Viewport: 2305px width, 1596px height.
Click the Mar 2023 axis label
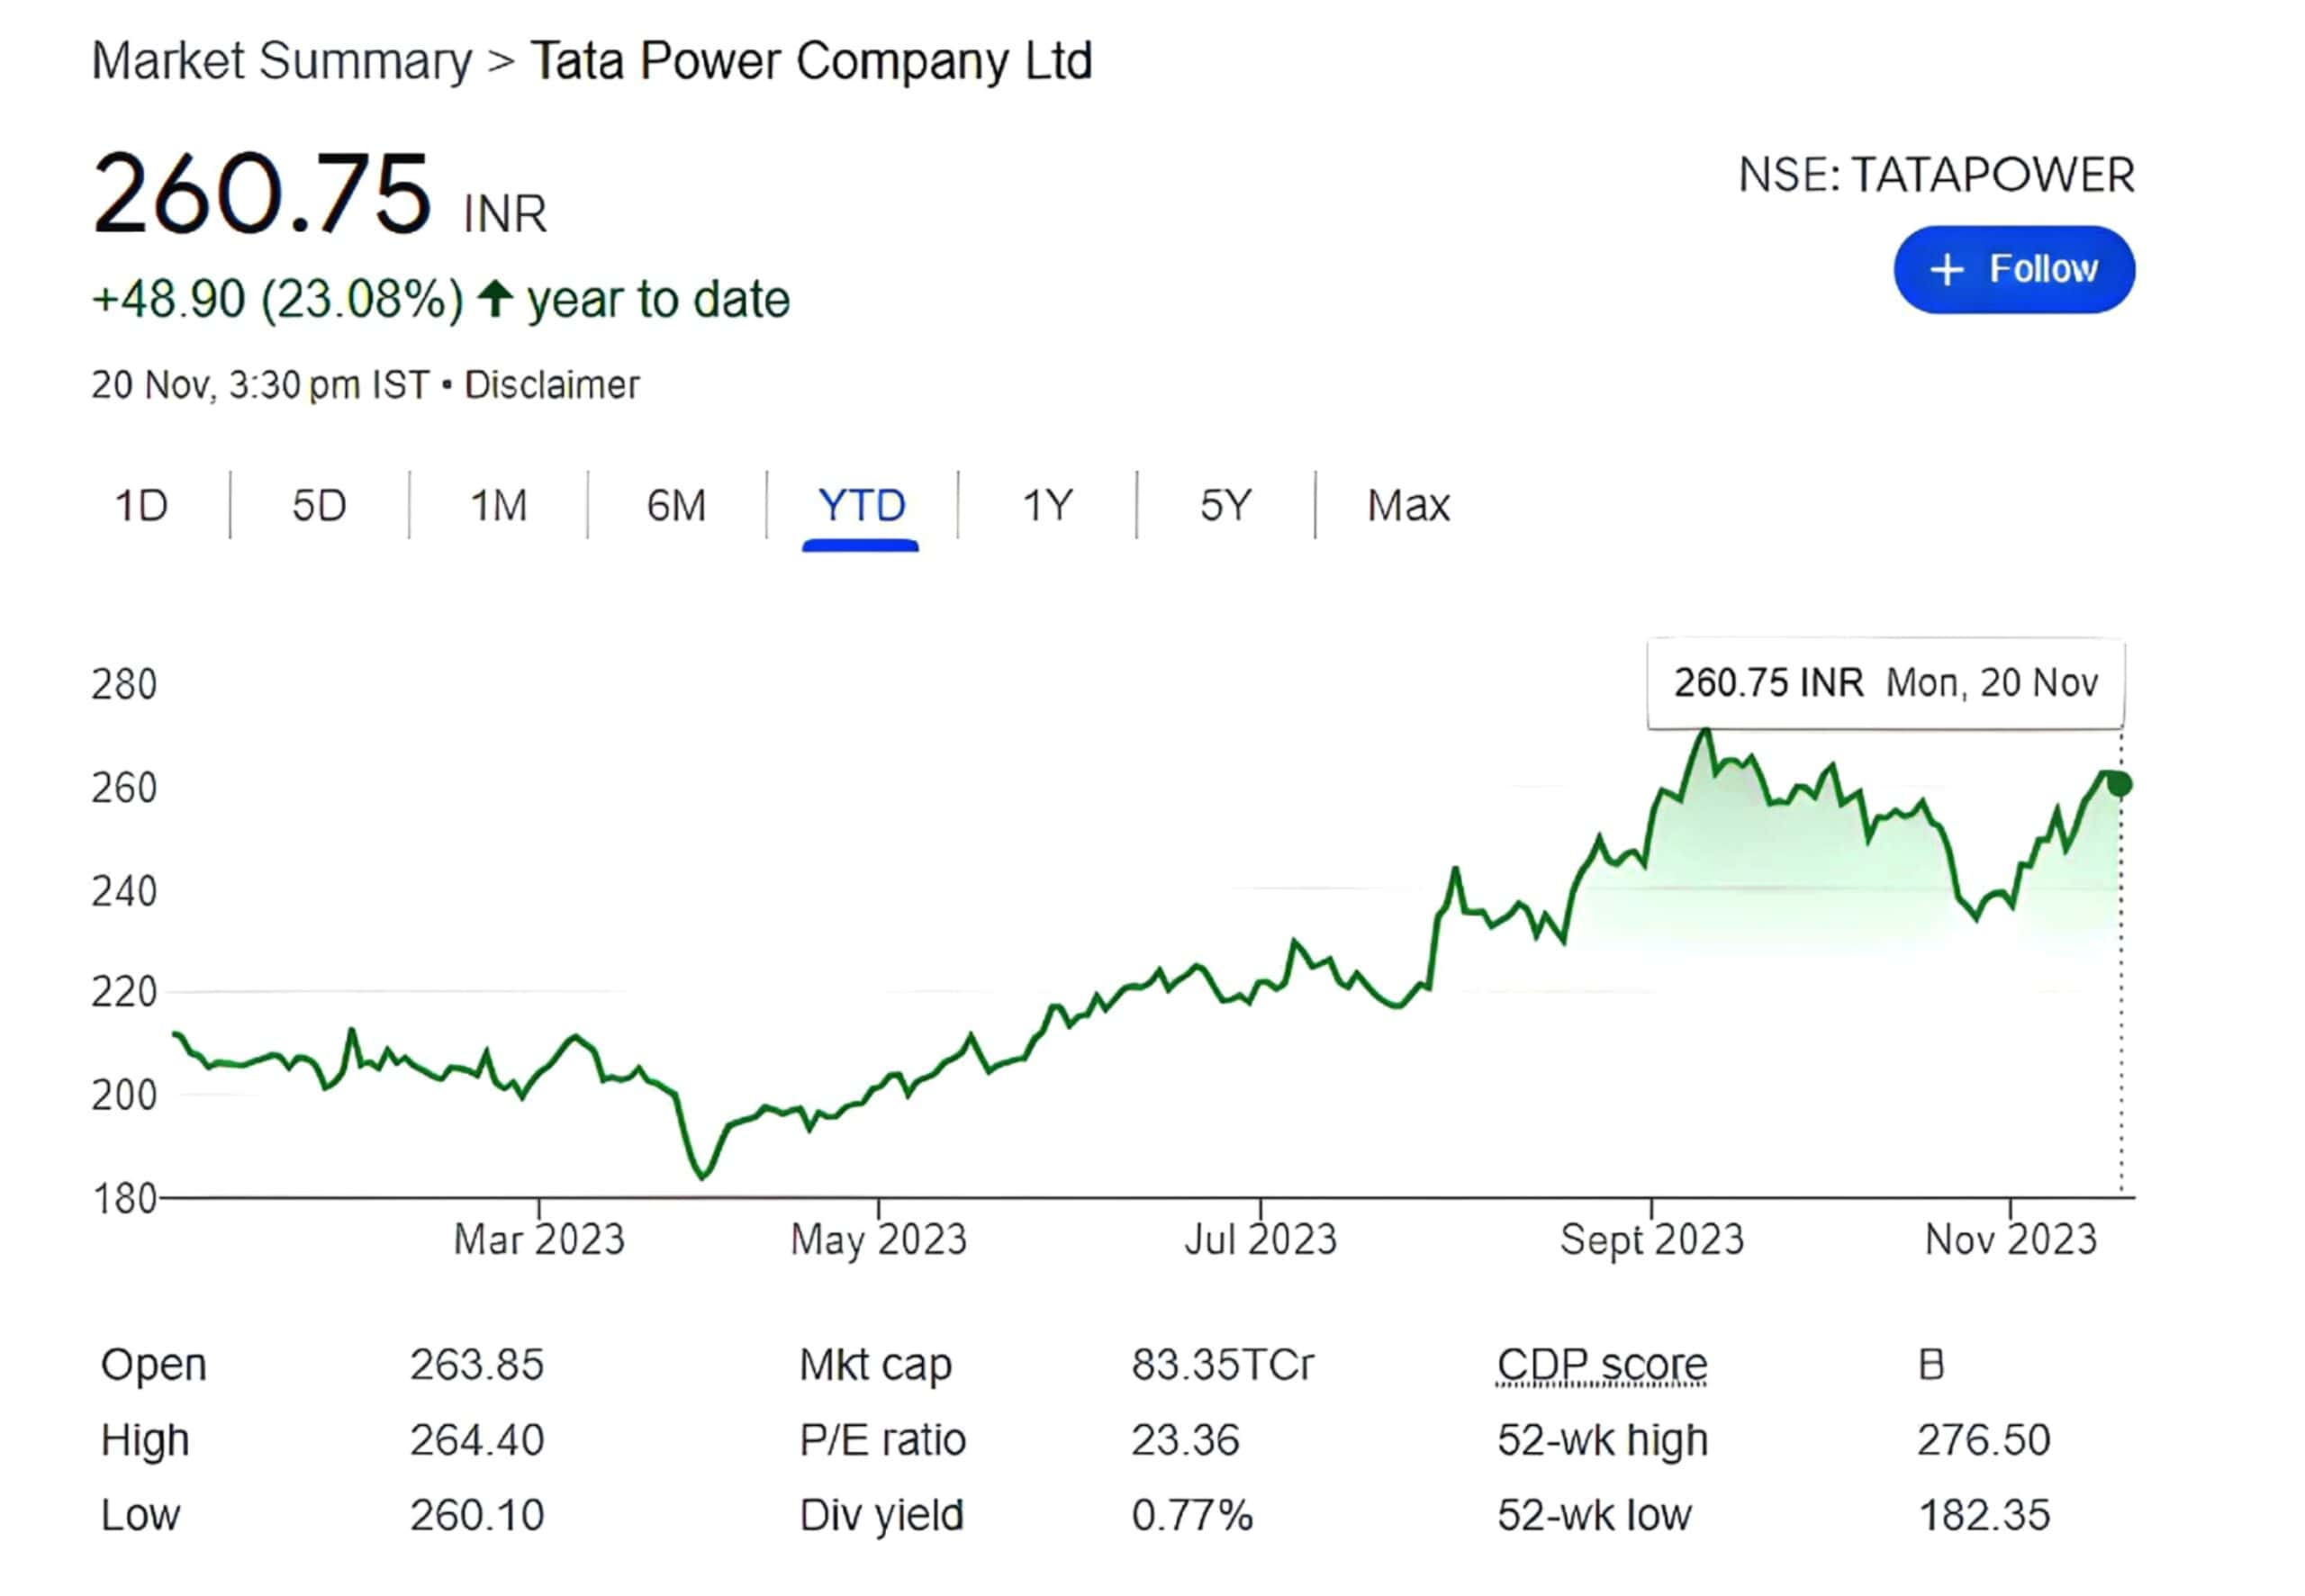tap(539, 1240)
